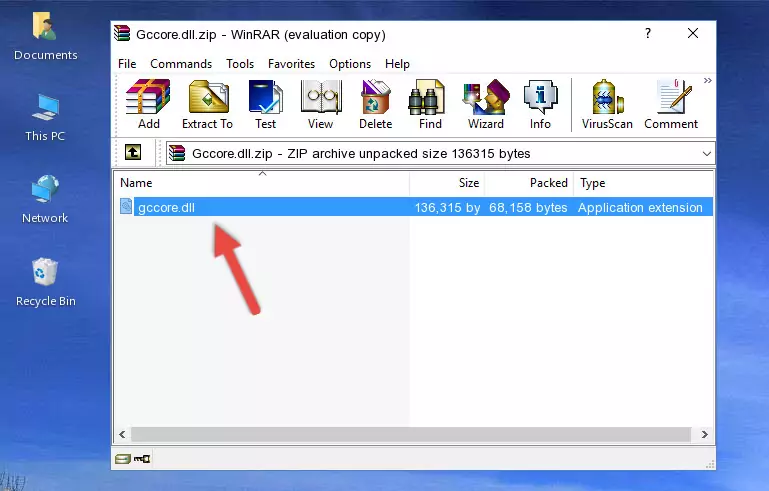Start VirusScan on the archive

pos(607,104)
